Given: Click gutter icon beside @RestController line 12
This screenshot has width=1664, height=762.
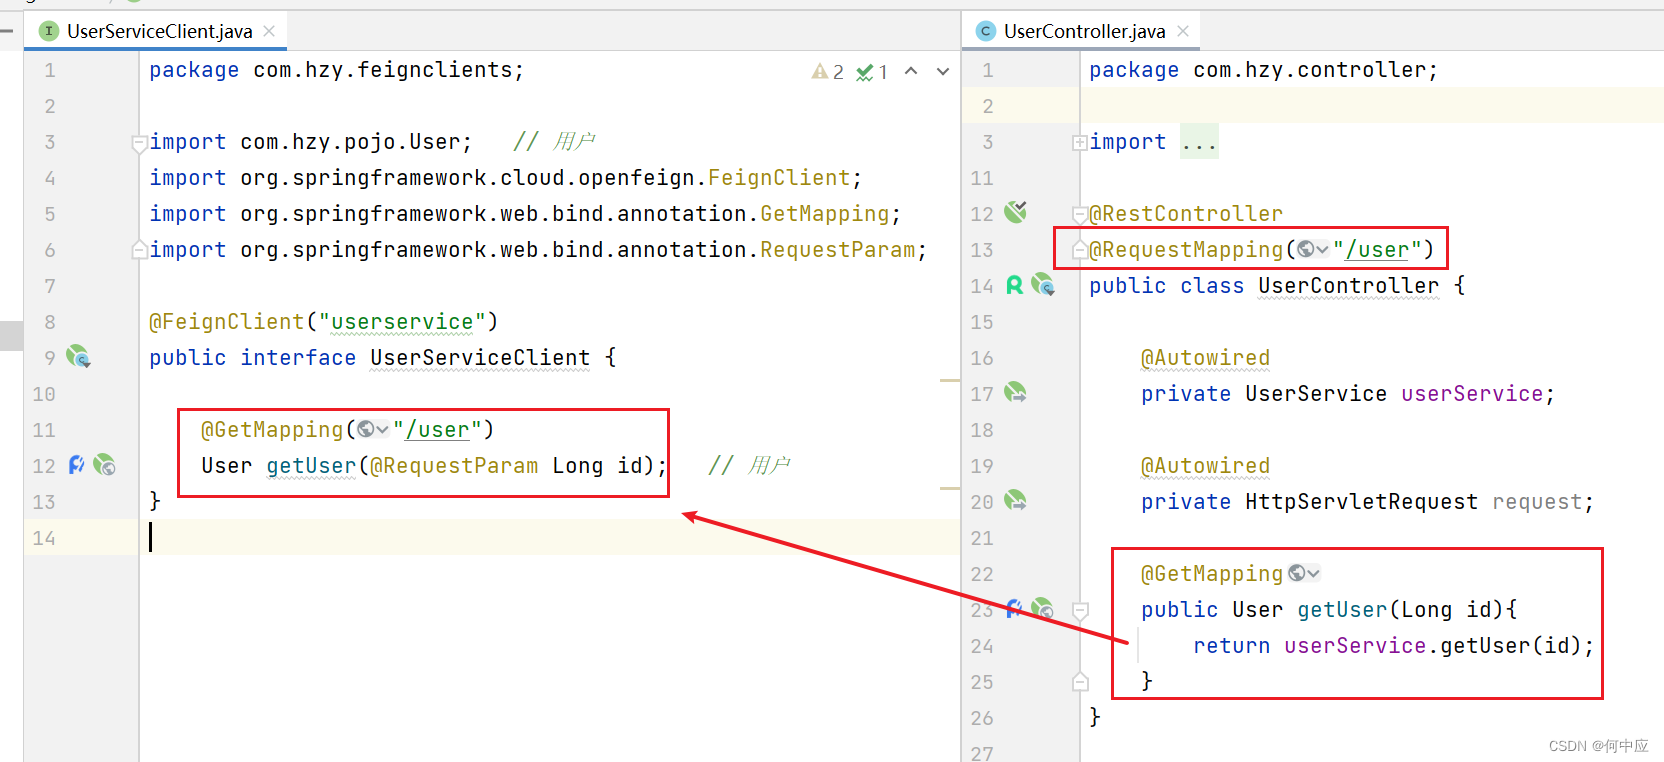Looking at the screenshot, I should click(1016, 211).
